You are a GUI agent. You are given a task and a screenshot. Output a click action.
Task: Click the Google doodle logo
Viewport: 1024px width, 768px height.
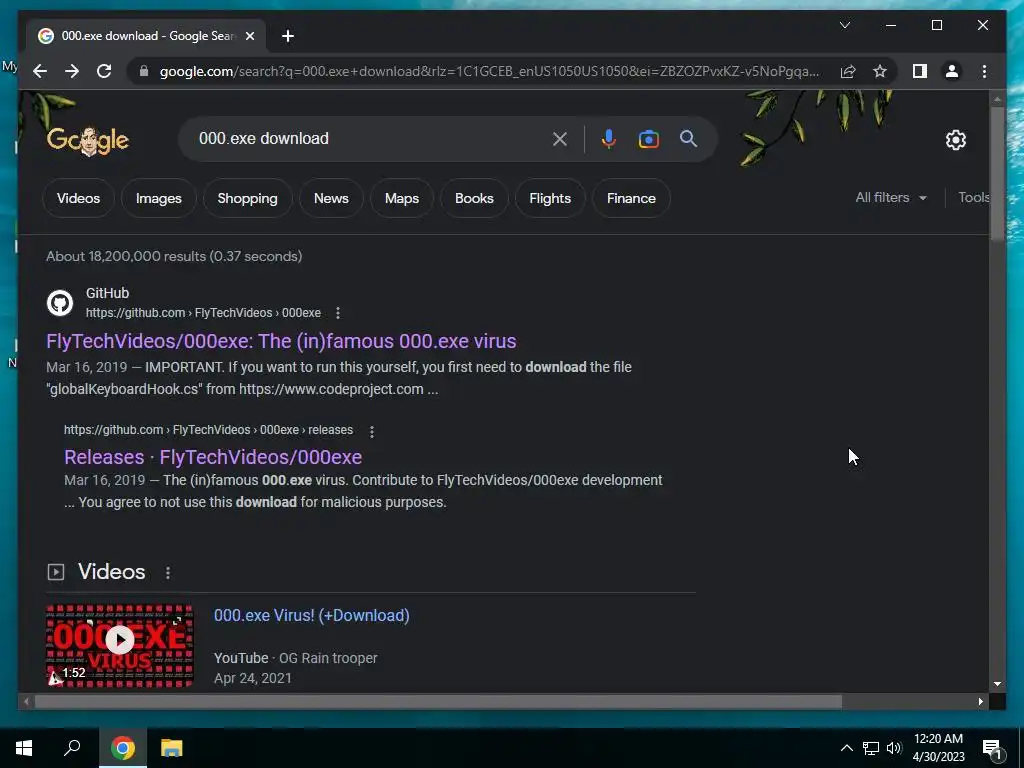coord(88,140)
